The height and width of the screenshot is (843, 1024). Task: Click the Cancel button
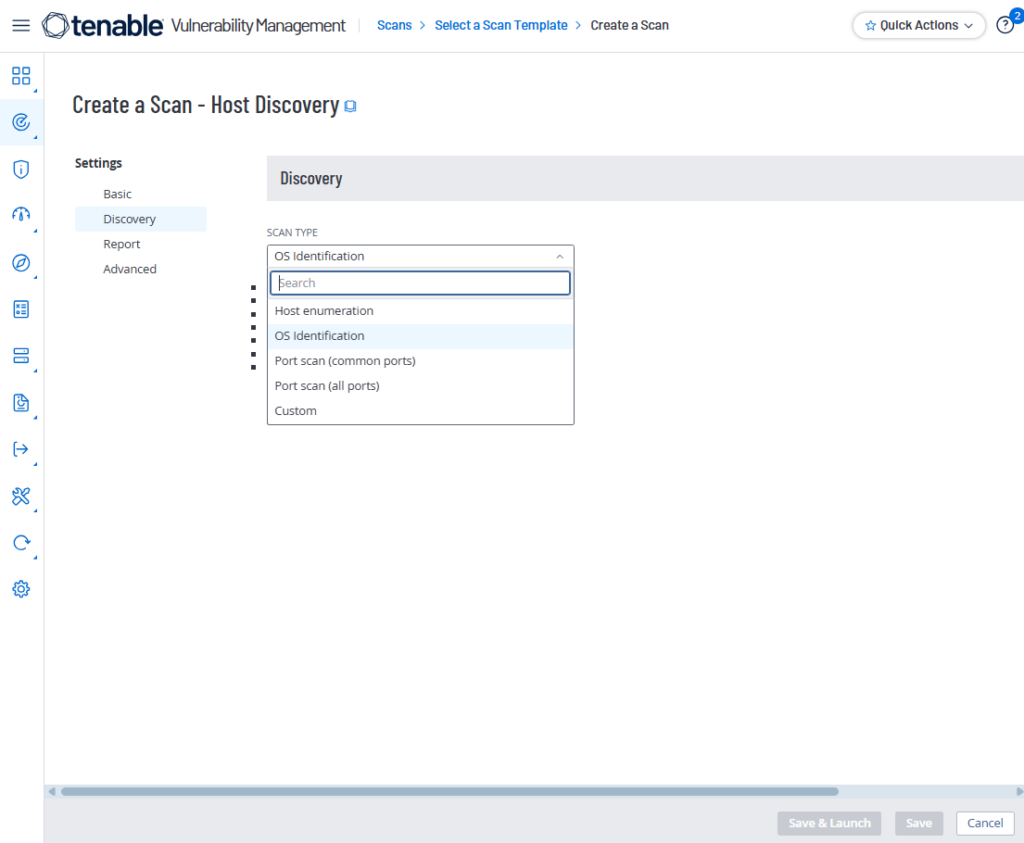pos(985,823)
